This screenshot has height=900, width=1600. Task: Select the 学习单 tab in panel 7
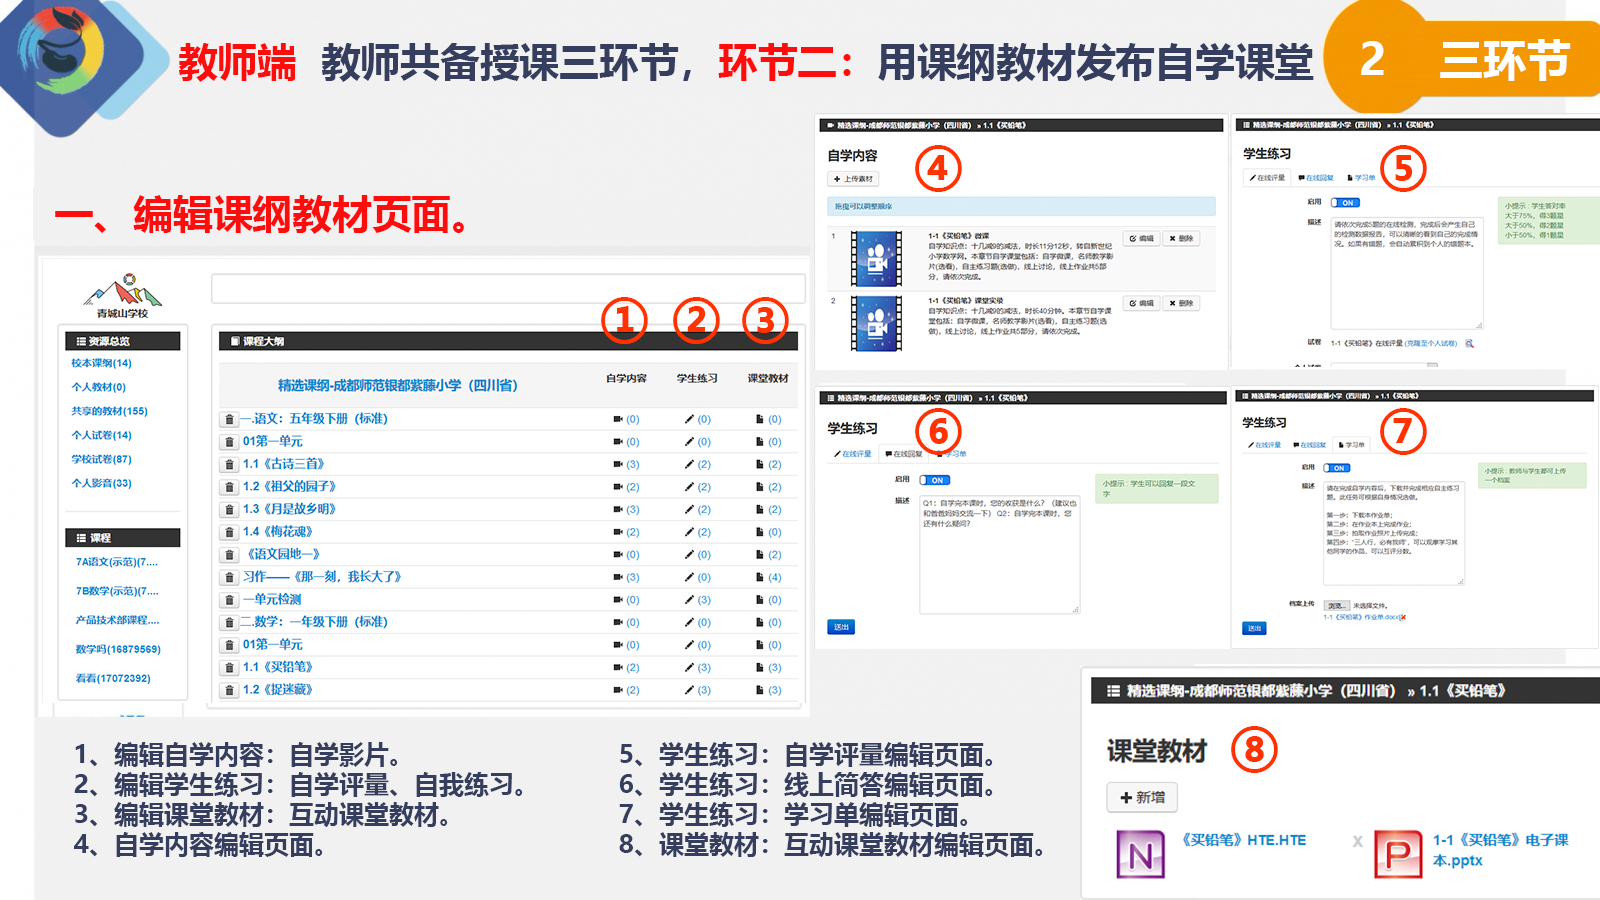[1350, 445]
